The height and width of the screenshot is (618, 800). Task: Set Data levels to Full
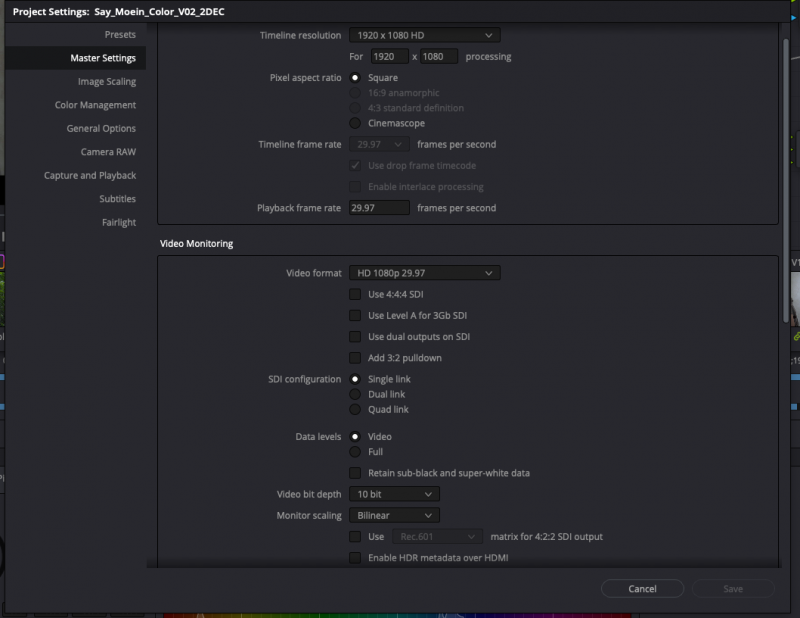pyautogui.click(x=355, y=452)
